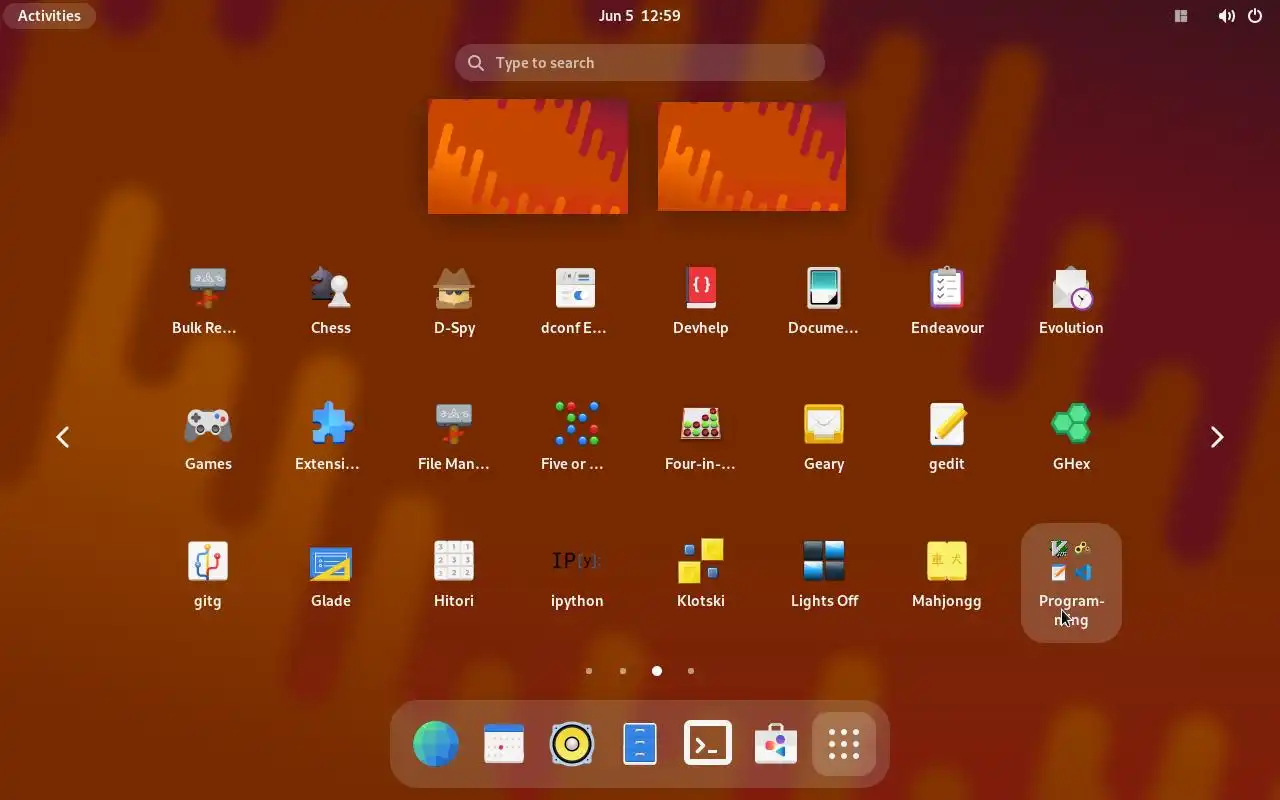Open the Bulk Rename app
Viewport: 1280px width, 800px height.
(x=207, y=301)
